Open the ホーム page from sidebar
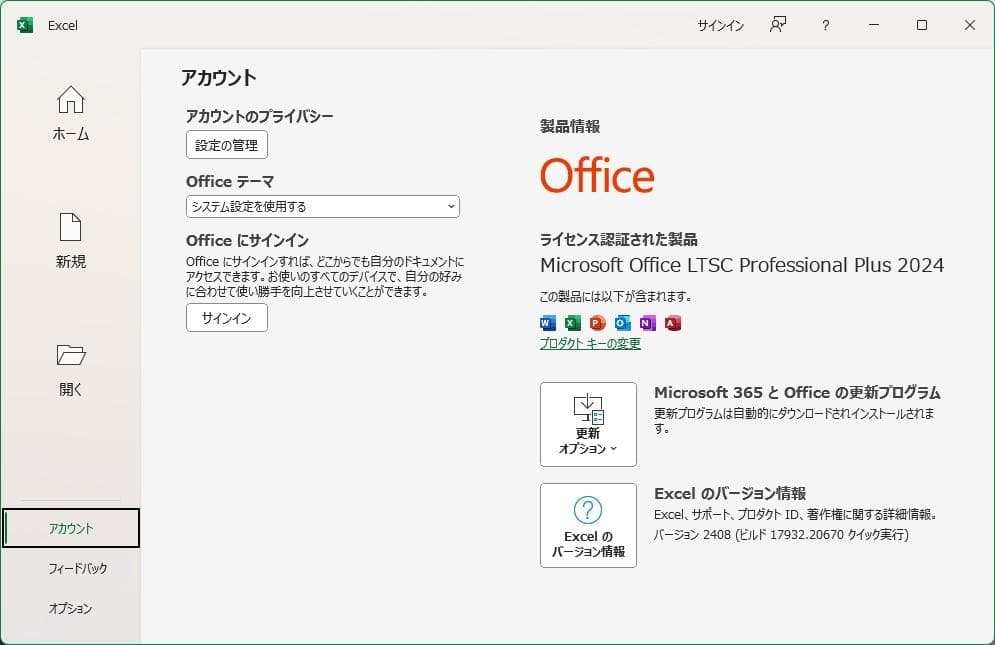Image resolution: width=995 pixels, height=645 pixels. (70, 114)
